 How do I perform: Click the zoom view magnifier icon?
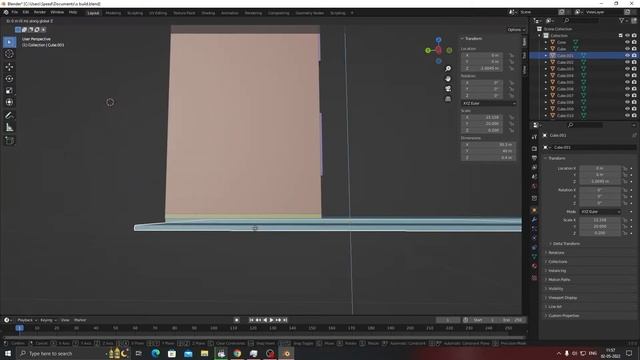[448, 69]
